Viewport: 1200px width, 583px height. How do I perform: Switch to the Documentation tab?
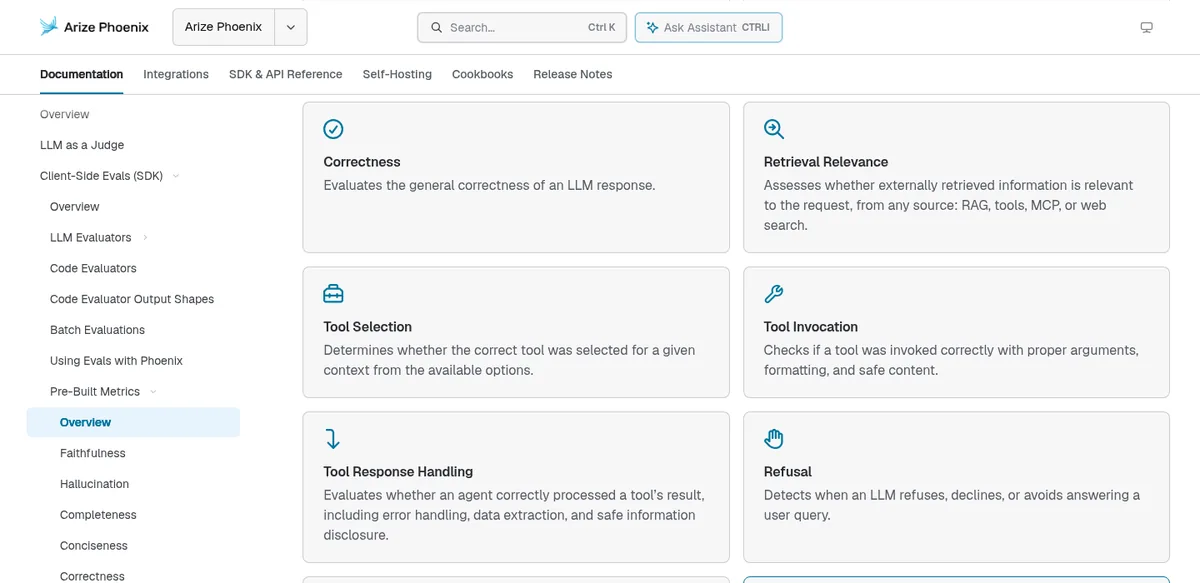pos(81,74)
